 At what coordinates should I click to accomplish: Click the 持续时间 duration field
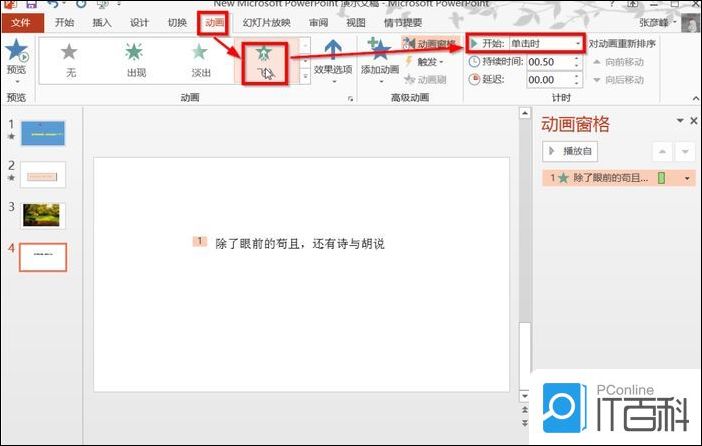tap(549, 62)
